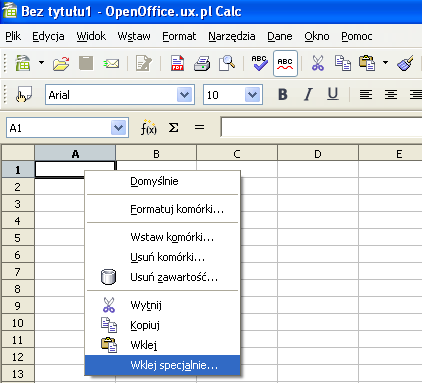The height and width of the screenshot is (383, 422).
Task: Select row 5 header
Action: click(x=18, y=238)
